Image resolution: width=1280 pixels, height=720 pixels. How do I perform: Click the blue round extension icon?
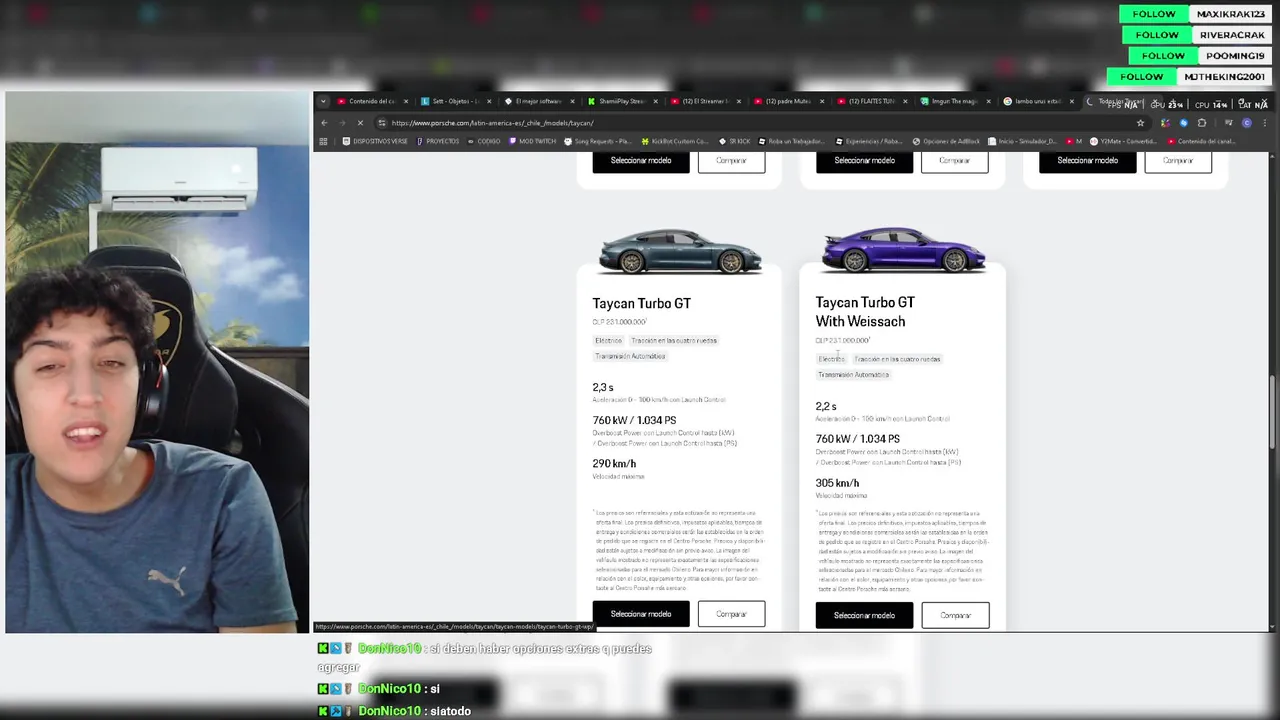pos(1184,123)
